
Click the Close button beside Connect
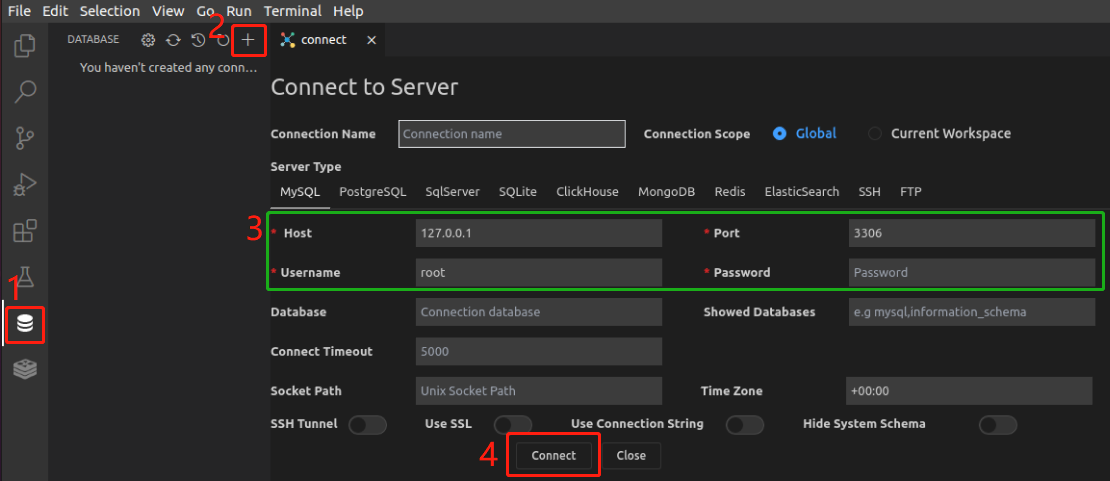tap(631, 456)
